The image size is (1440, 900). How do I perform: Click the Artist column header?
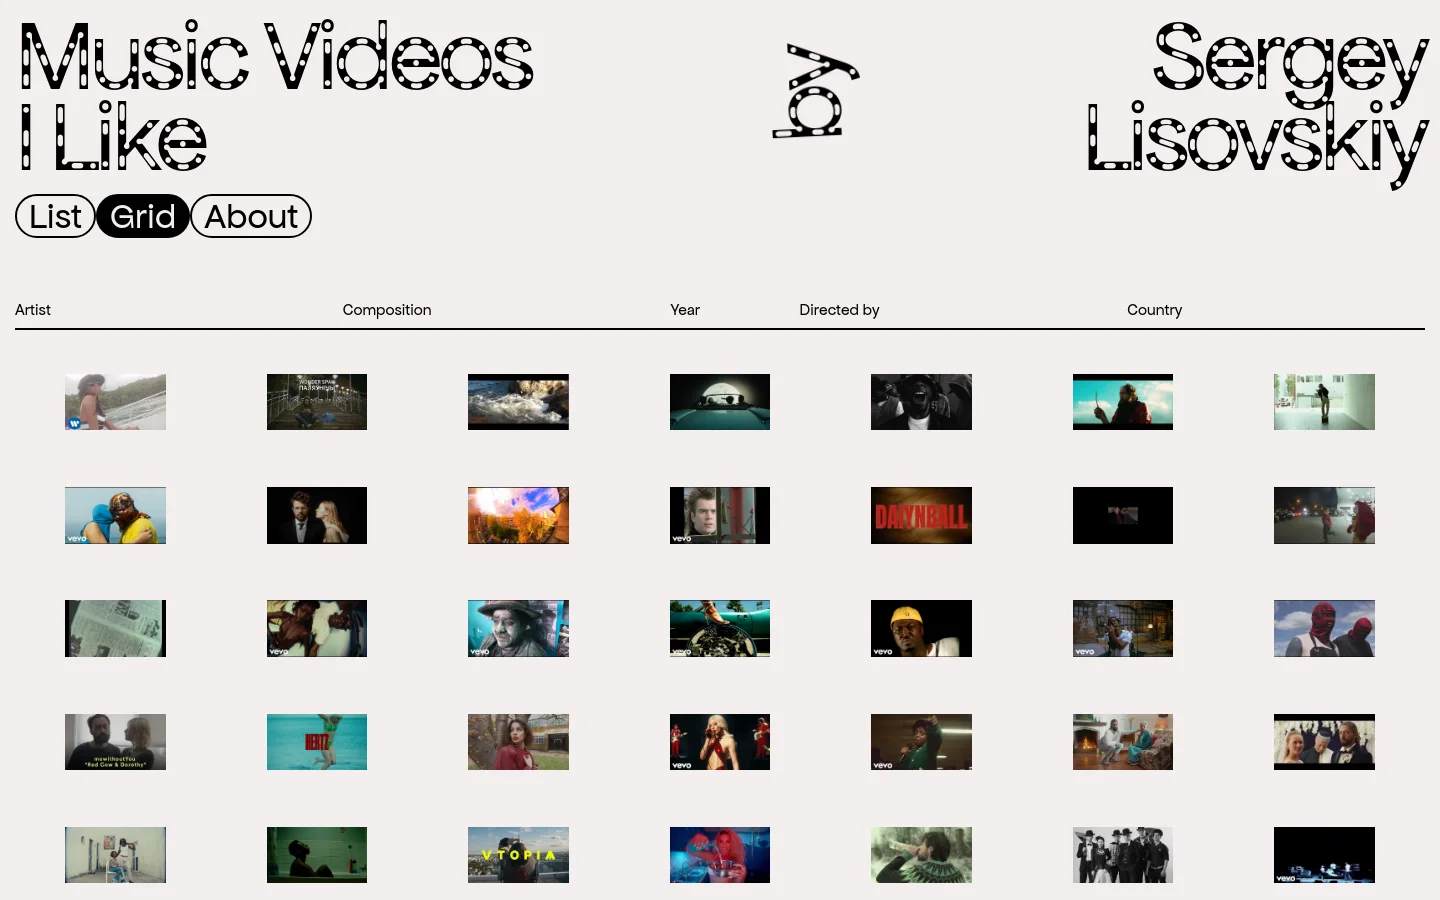point(33,310)
